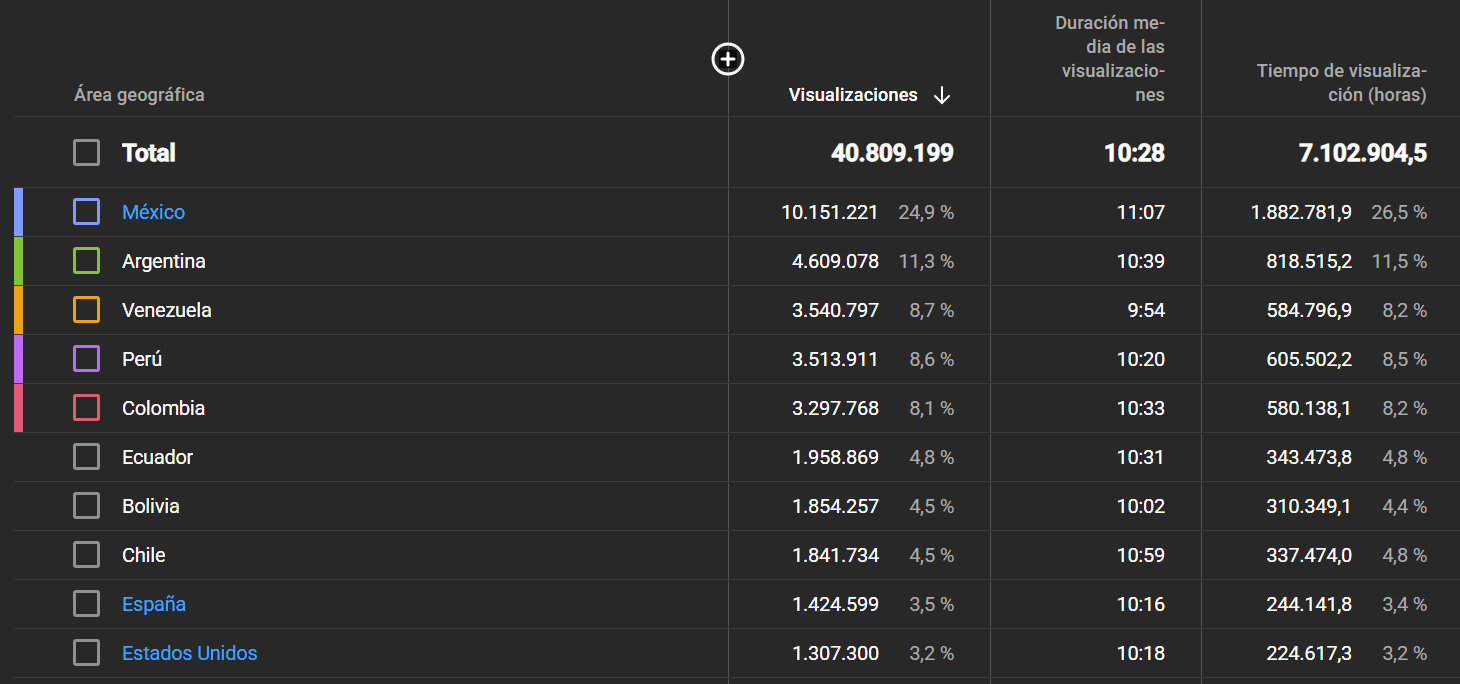Enable the Bolivia checkbox
1460x684 pixels.
coord(86,505)
